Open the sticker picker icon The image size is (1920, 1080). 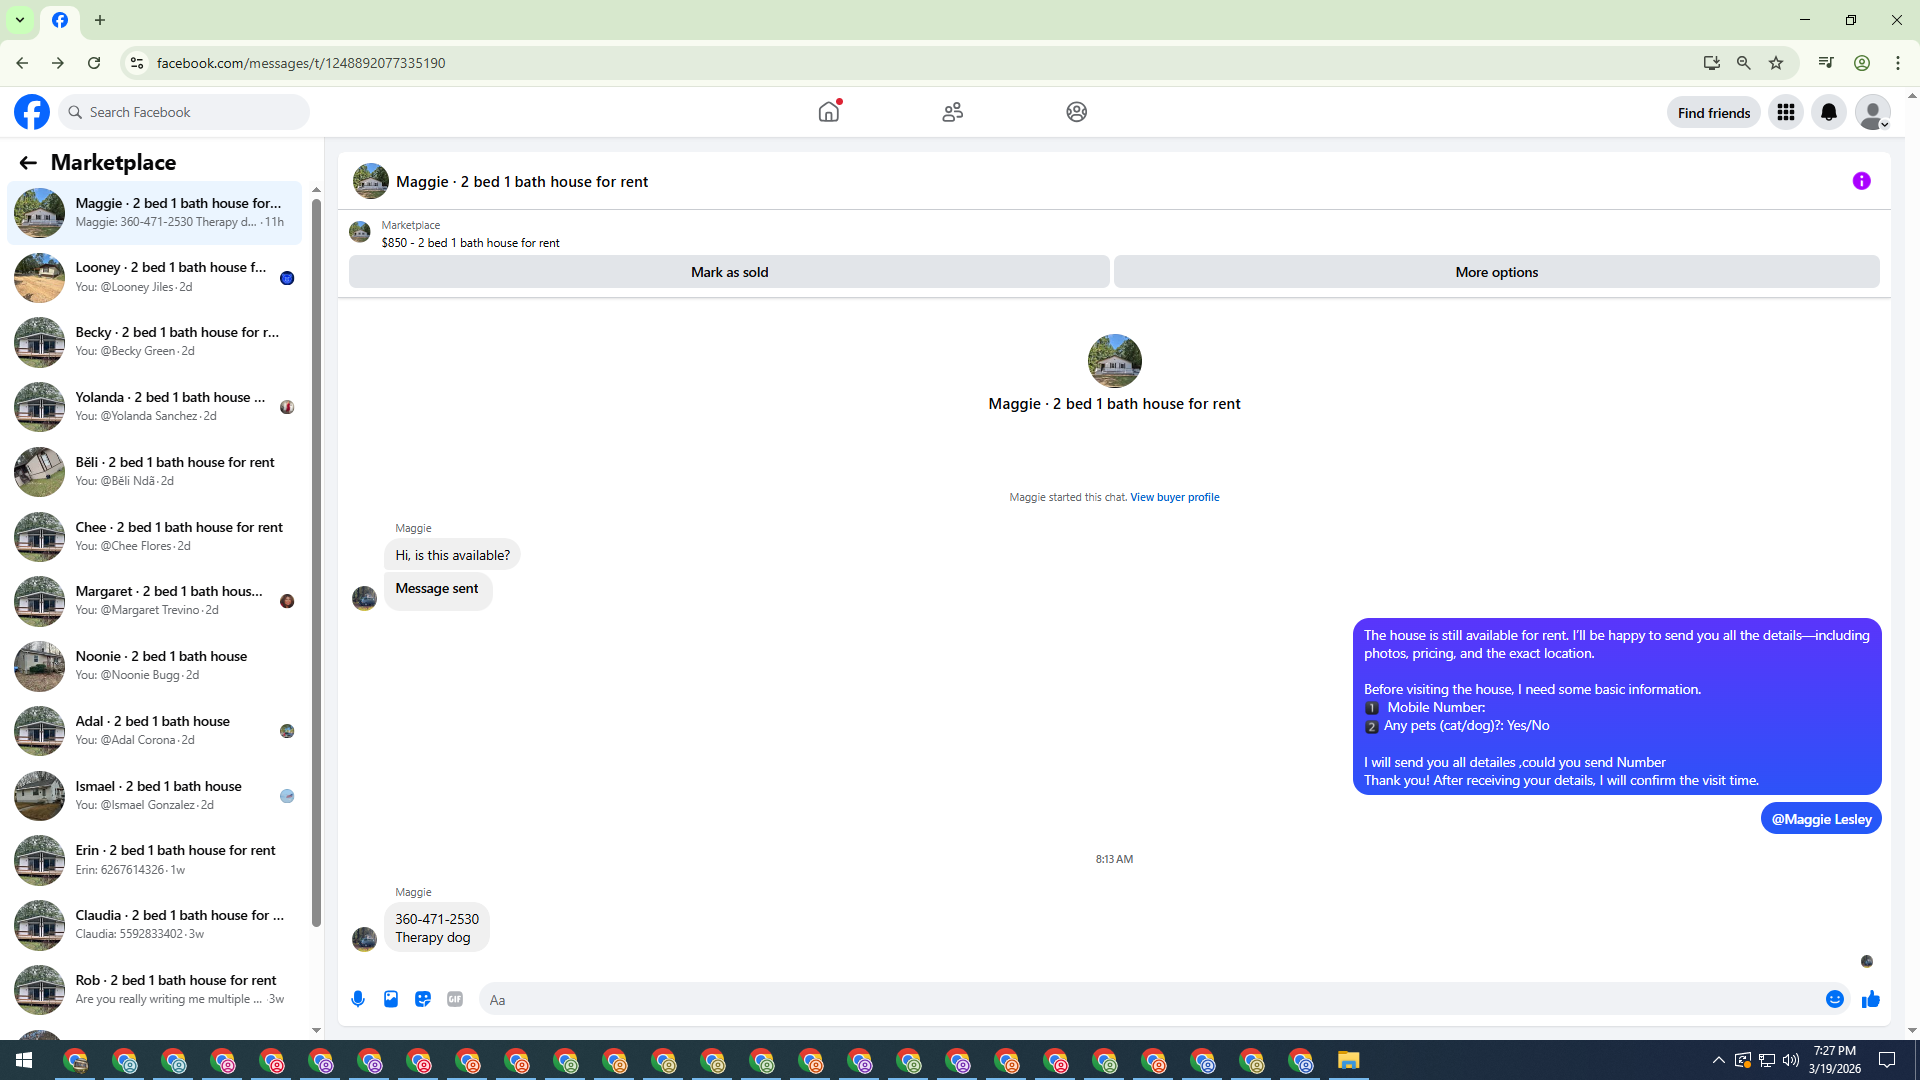pyautogui.click(x=423, y=999)
